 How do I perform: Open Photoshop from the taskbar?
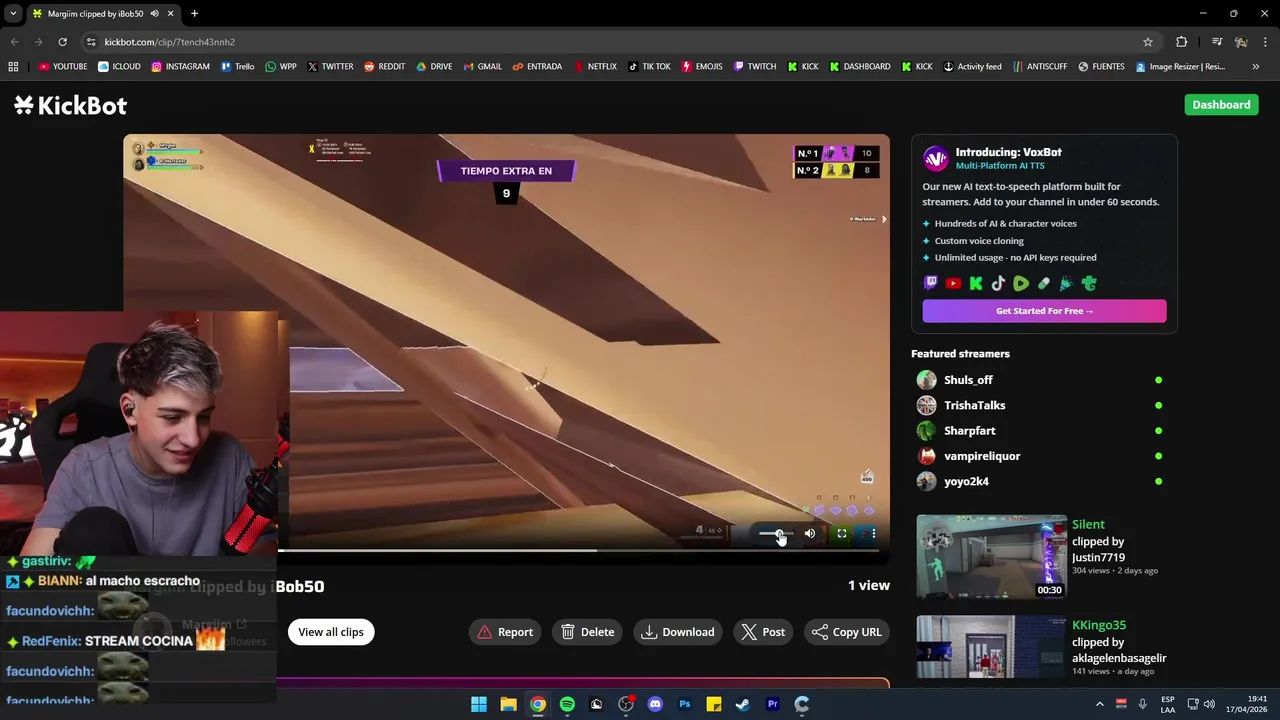pos(685,705)
